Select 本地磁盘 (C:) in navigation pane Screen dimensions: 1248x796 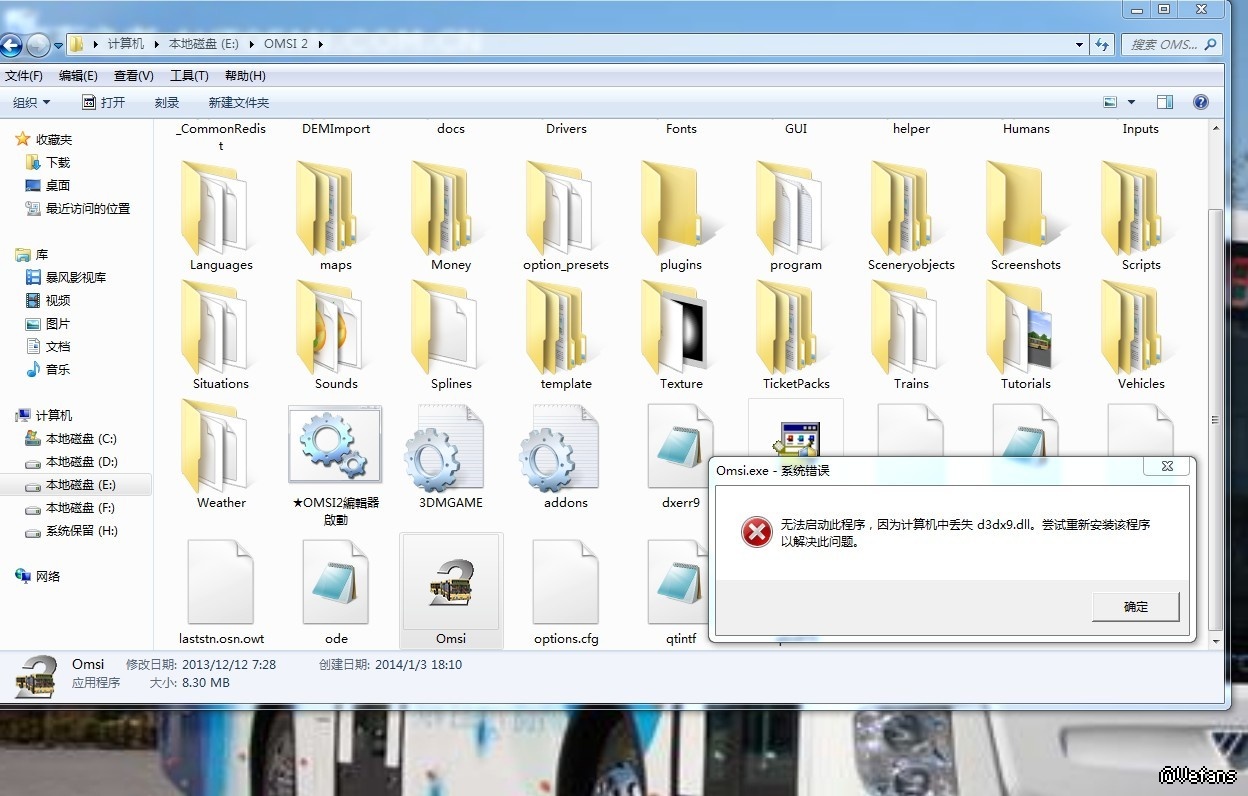tap(81, 439)
